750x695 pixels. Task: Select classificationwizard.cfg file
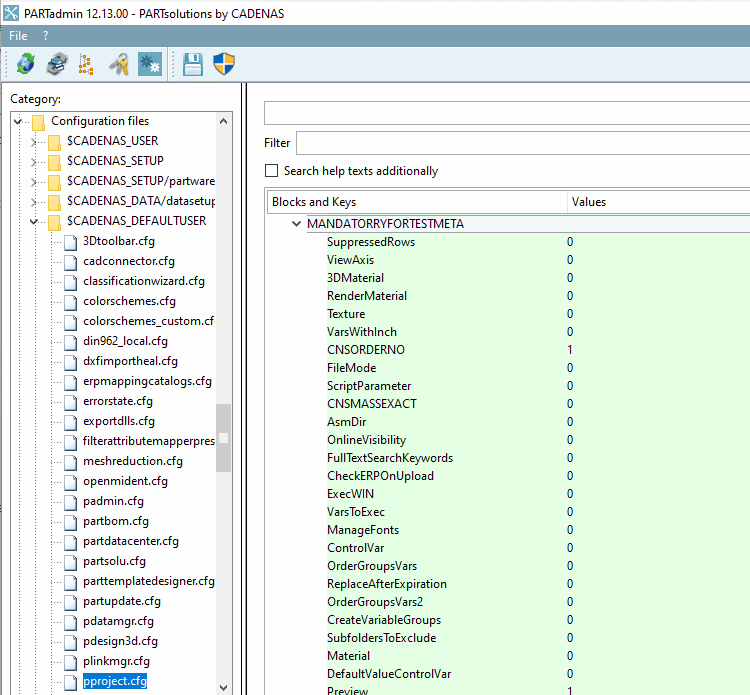click(x=143, y=281)
